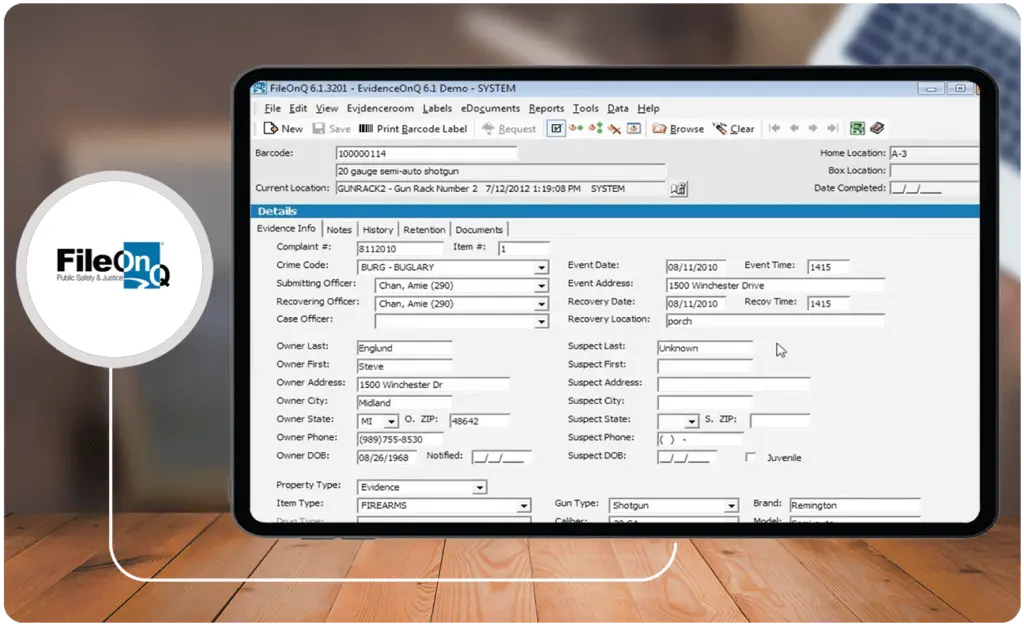Open the View menu

pyautogui.click(x=327, y=108)
